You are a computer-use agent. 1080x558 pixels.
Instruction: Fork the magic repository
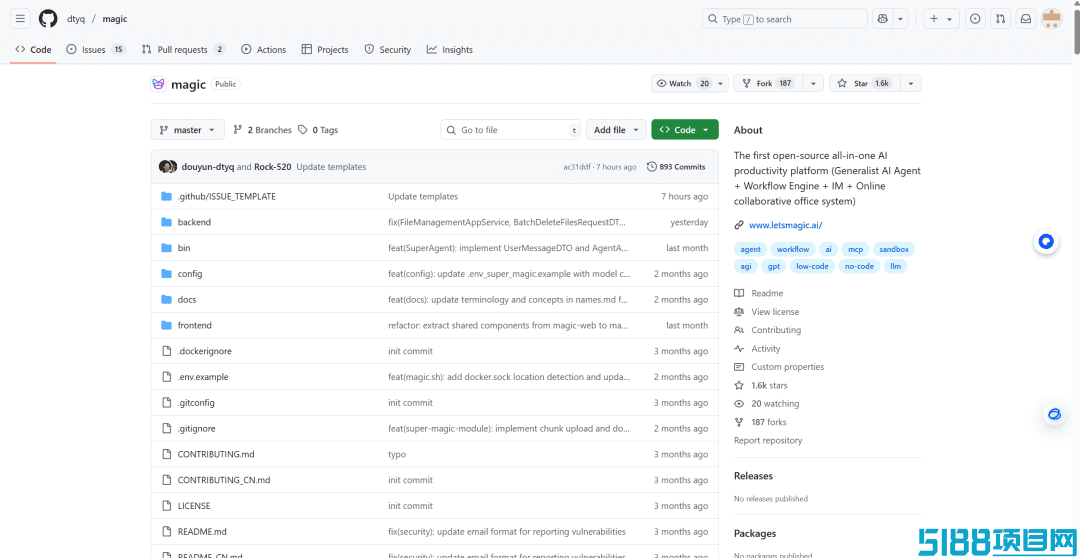click(767, 83)
